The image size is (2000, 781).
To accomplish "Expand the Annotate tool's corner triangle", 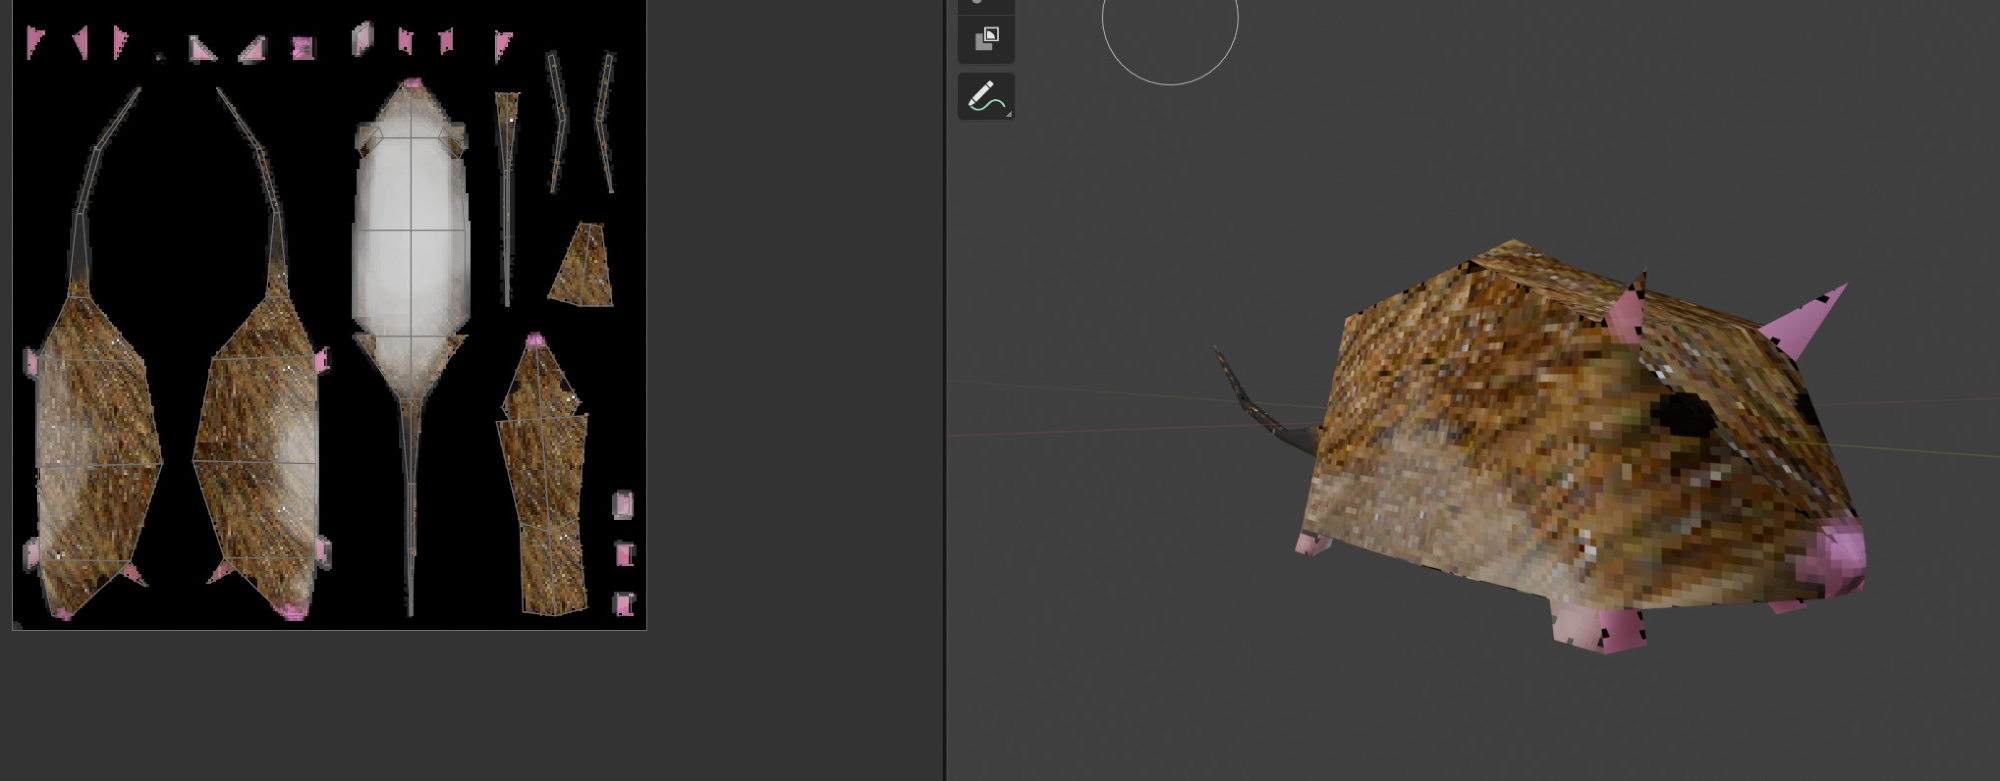I will pos(1008,114).
